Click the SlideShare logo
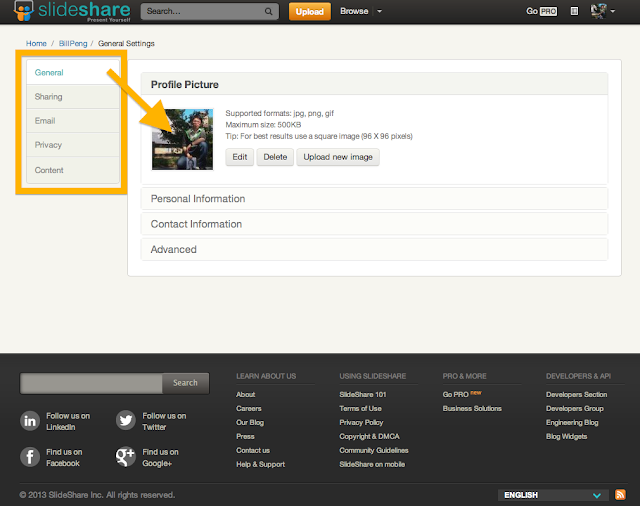Image resolution: width=640 pixels, height=506 pixels. point(72,11)
